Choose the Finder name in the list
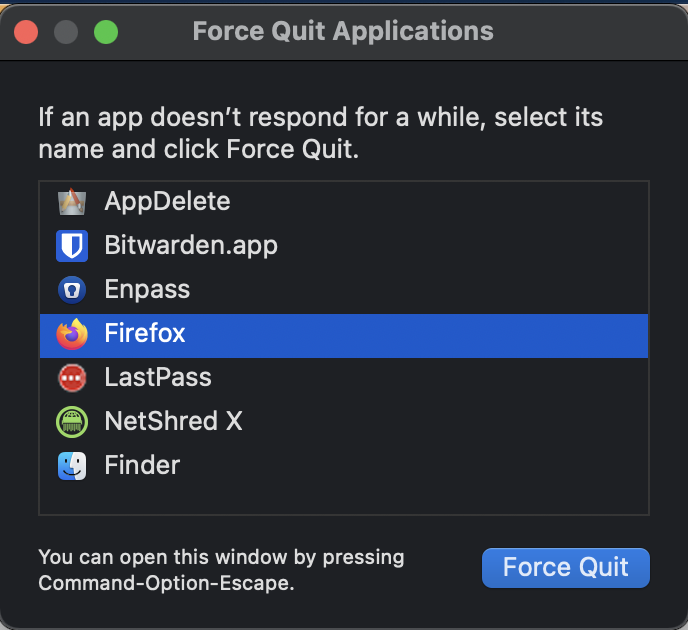688x630 pixels. pos(142,466)
